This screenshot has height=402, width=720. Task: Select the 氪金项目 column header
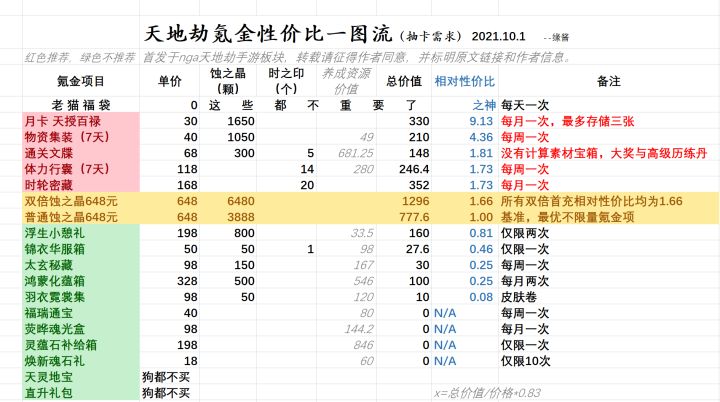click(81, 81)
